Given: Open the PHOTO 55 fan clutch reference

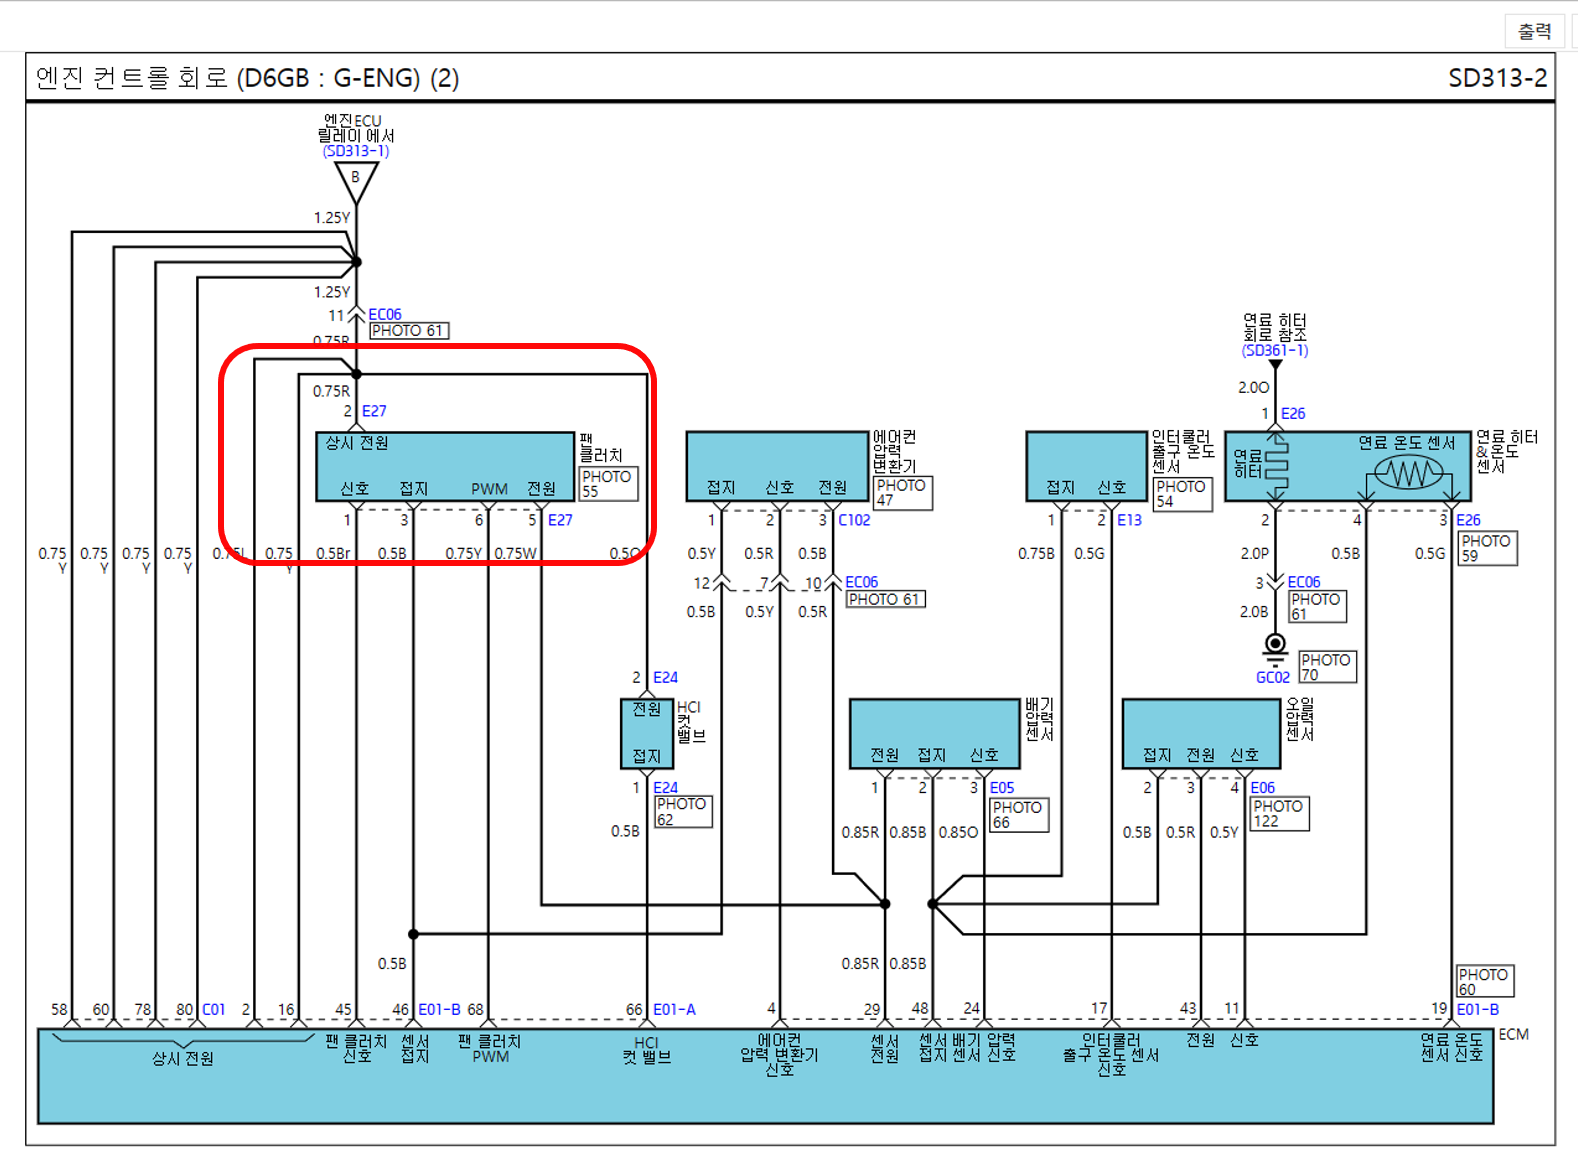Looking at the screenshot, I should pyautogui.click(x=608, y=483).
